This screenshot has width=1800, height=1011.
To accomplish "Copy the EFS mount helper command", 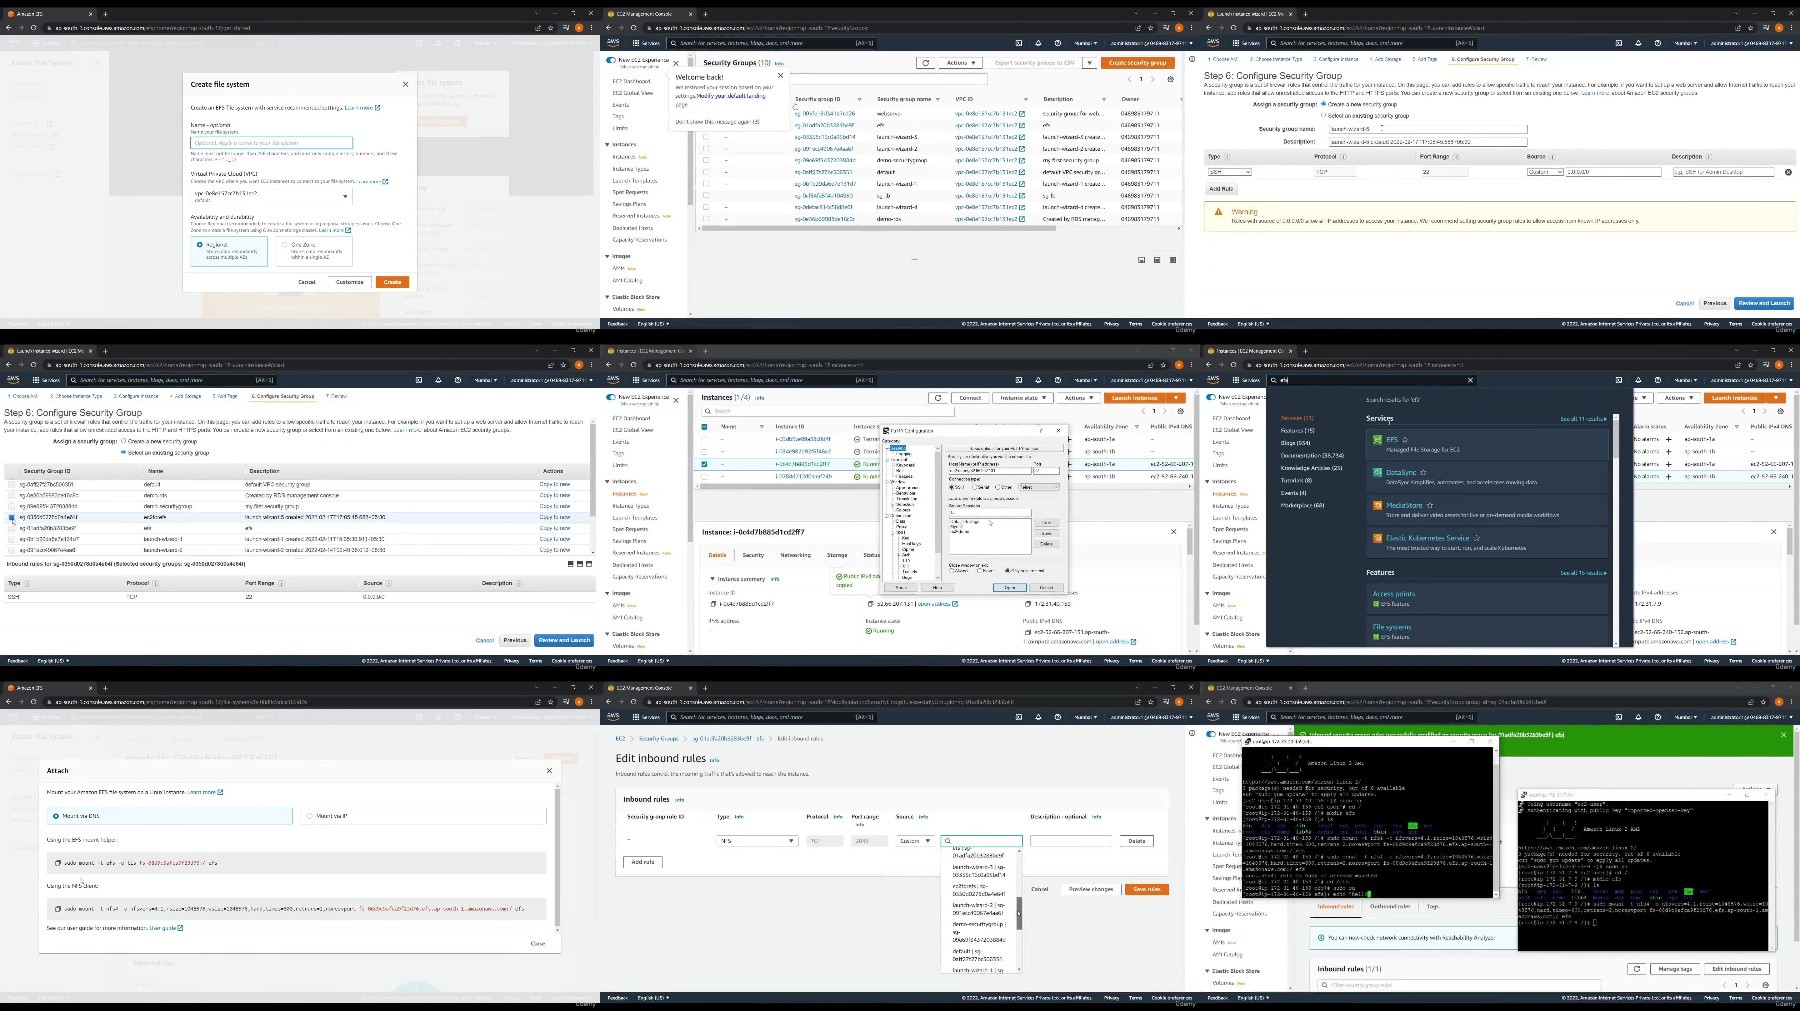I will click(58, 863).
